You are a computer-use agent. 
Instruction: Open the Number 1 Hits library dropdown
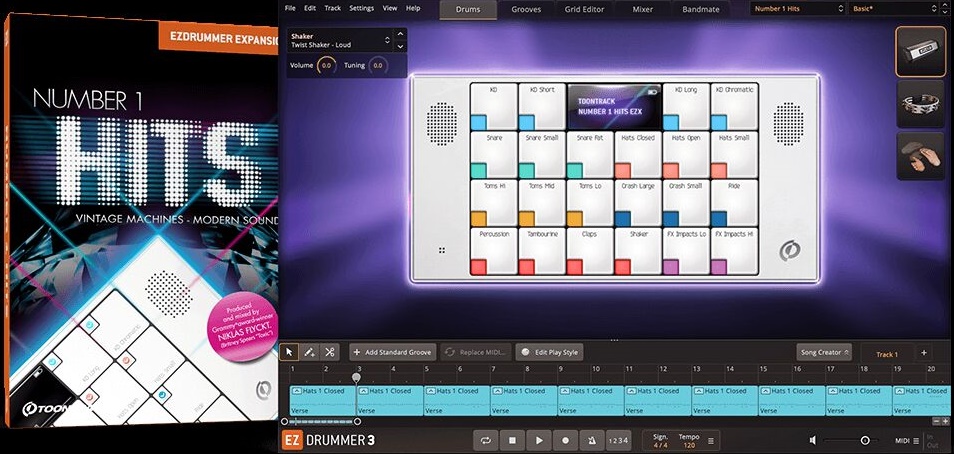pos(796,9)
